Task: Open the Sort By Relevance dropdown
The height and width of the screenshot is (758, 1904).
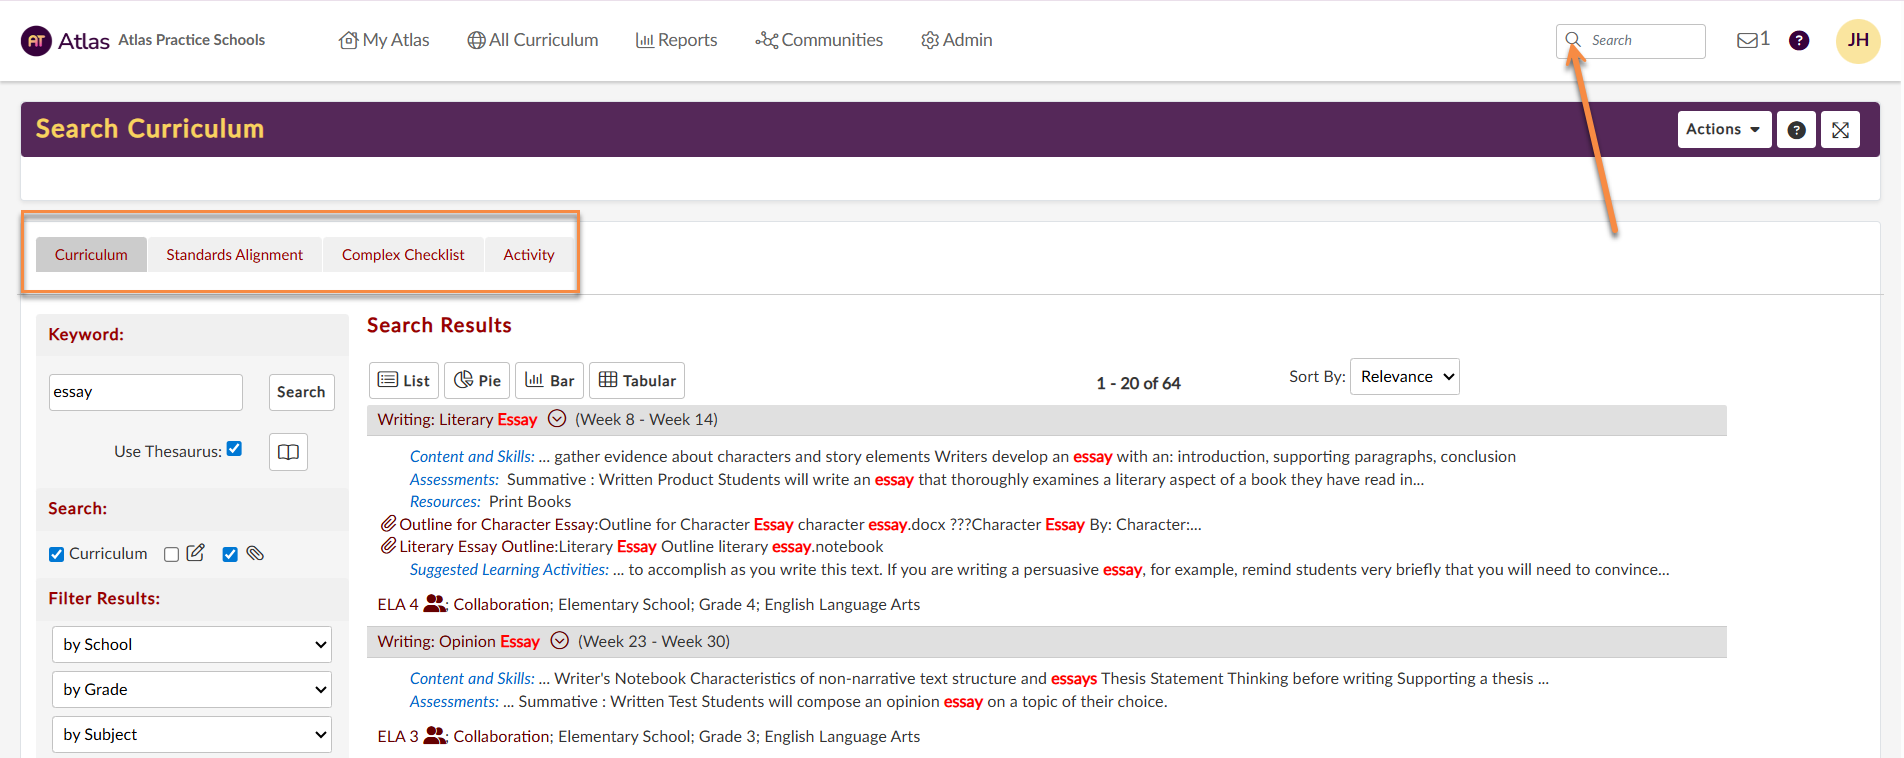Action: [x=1404, y=377]
